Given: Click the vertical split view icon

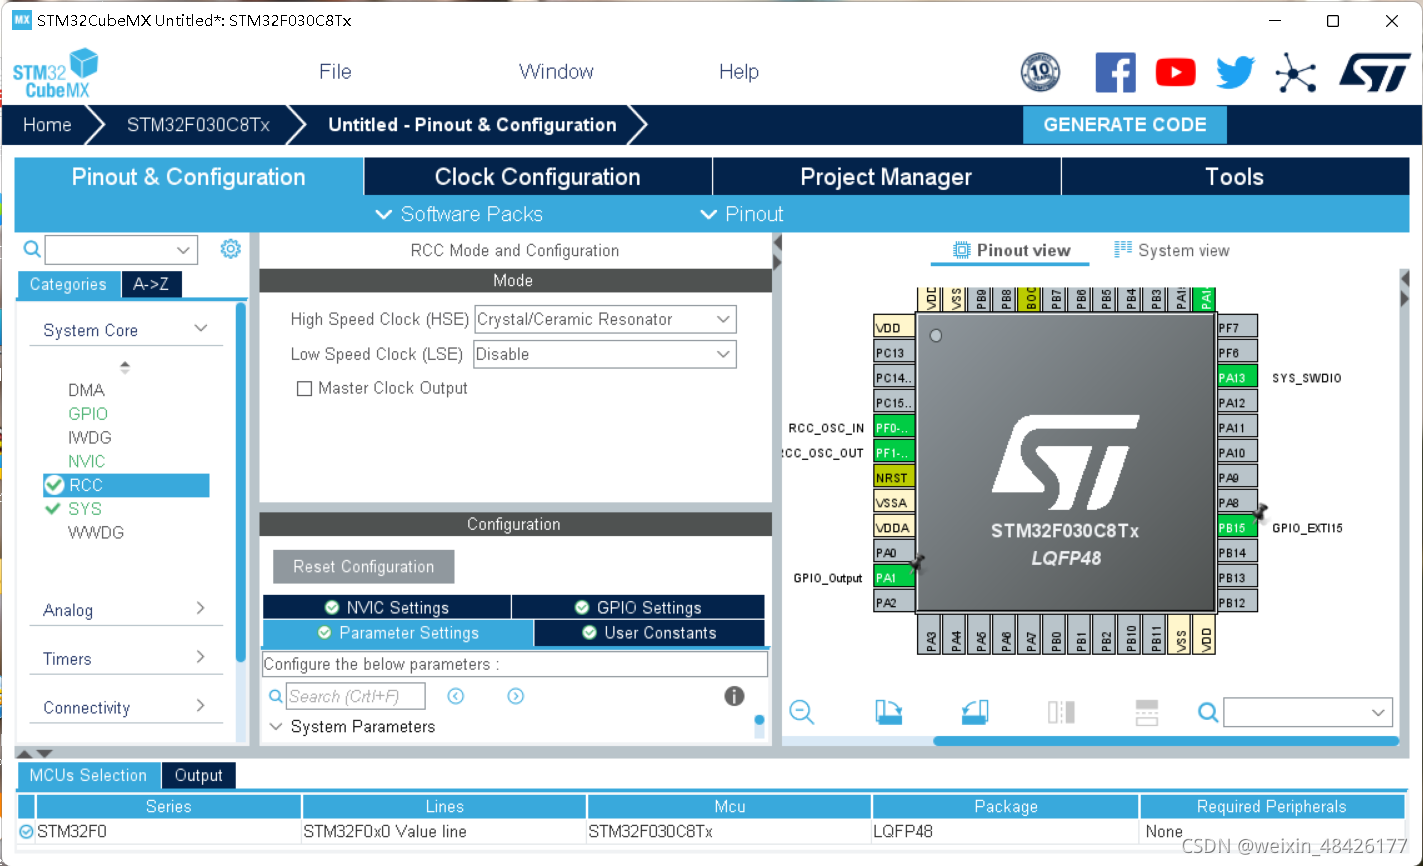Looking at the screenshot, I should 1147,712.
